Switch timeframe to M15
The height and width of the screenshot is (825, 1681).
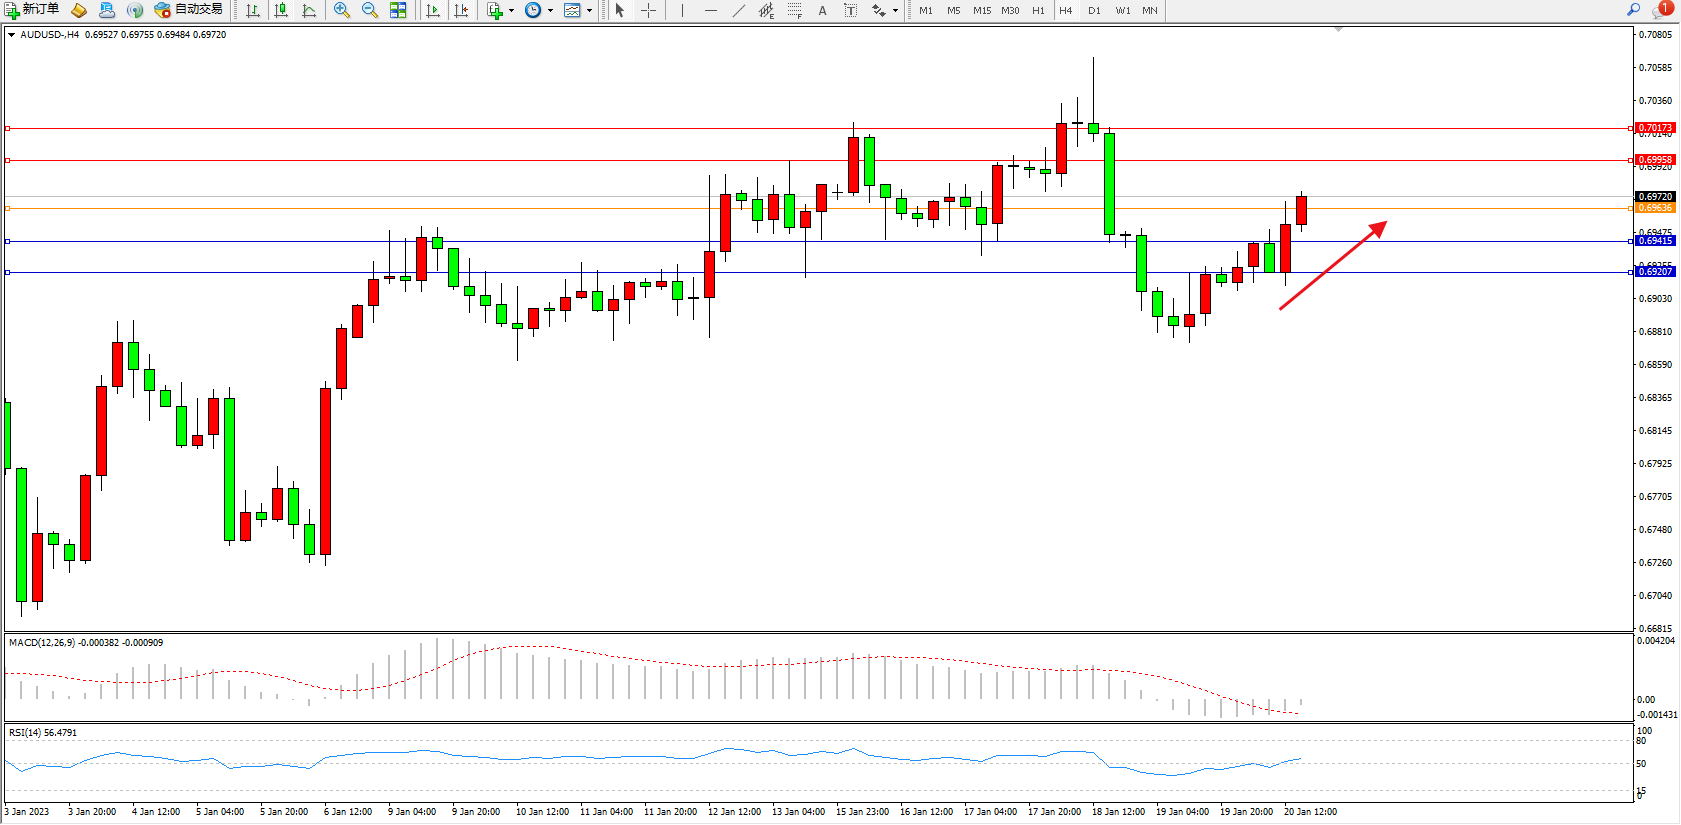click(x=981, y=10)
